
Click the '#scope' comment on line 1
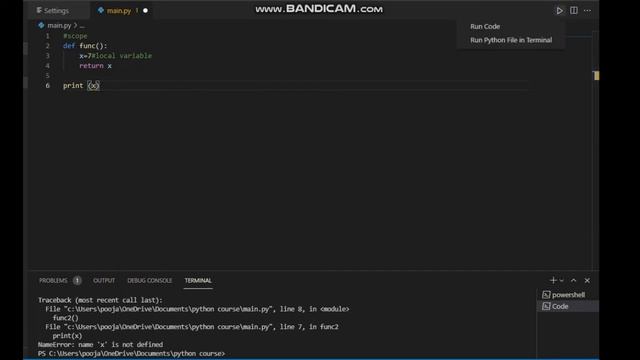coord(75,36)
